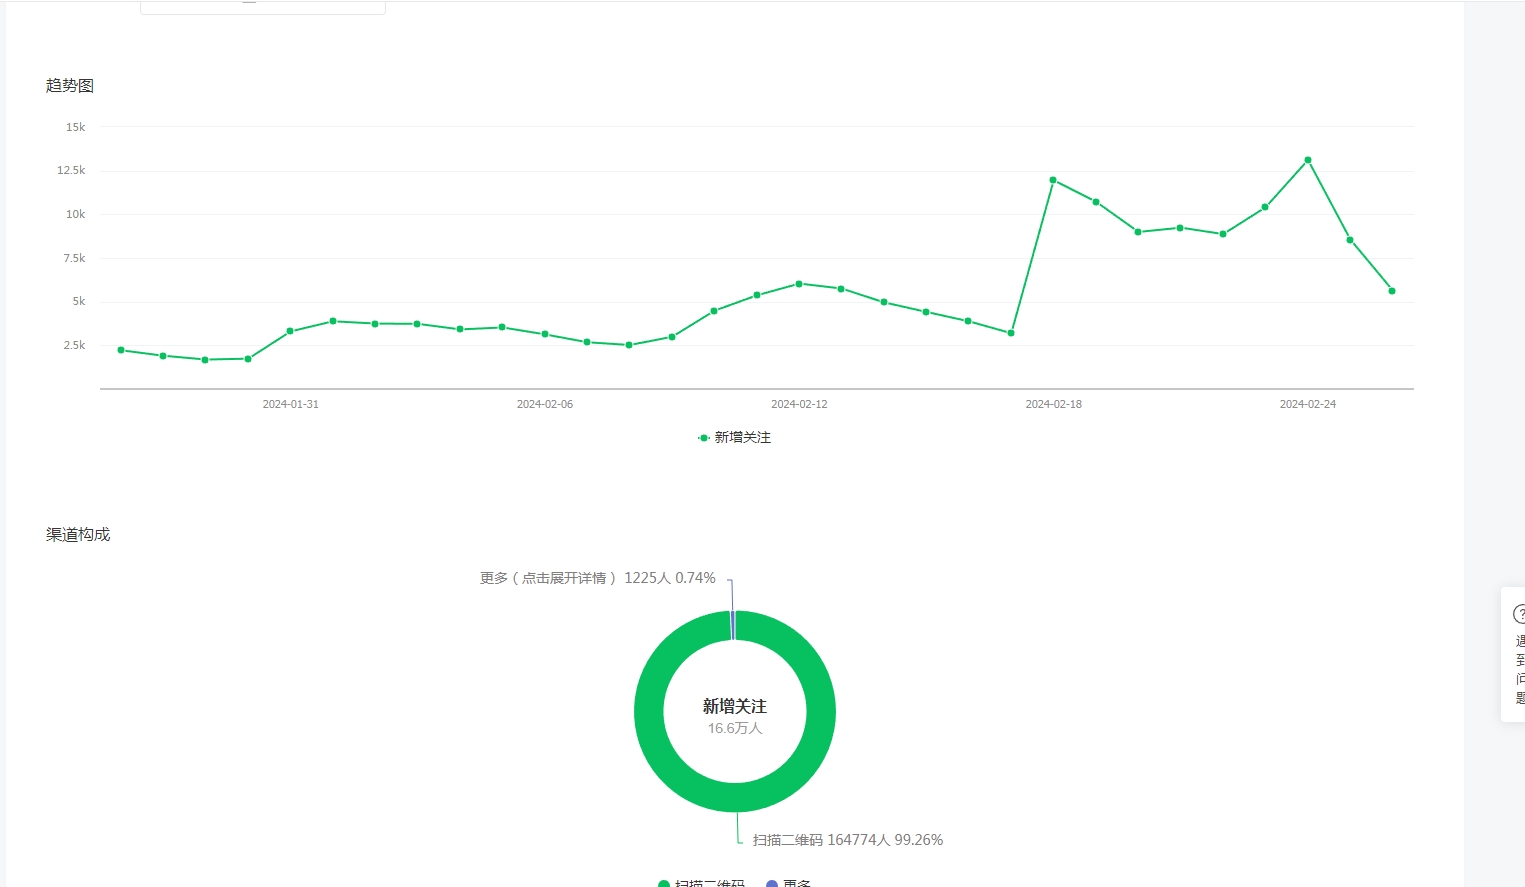Click the 5k y-axis label
This screenshot has height=887, width=1525.
79,301
